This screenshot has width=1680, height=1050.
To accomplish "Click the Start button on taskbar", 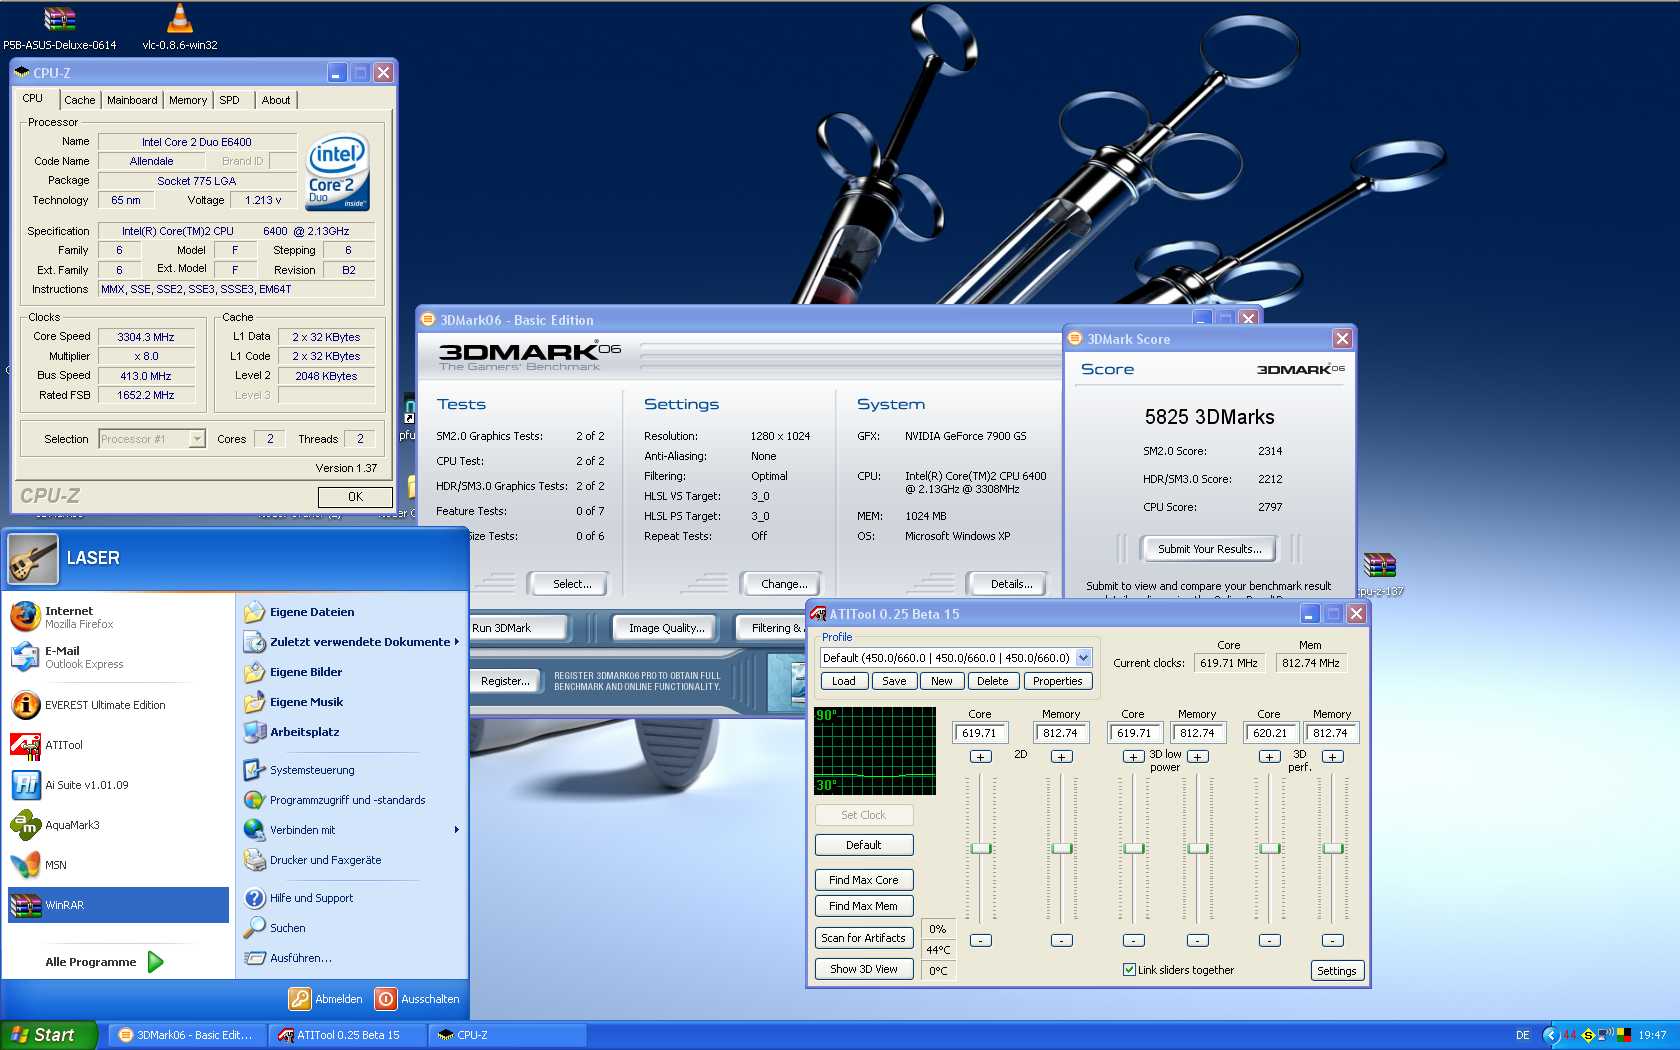I will (x=48, y=1035).
